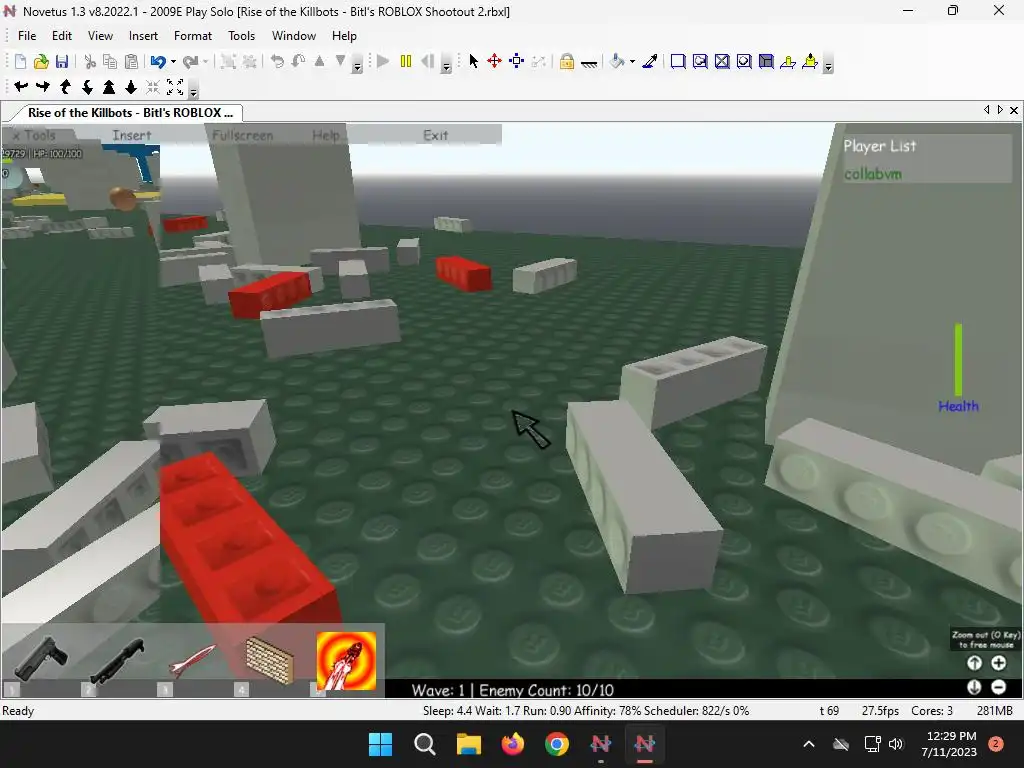Image resolution: width=1024 pixels, height=768 pixels.
Task: Cut selection with the scissors icon
Action: tap(90, 61)
